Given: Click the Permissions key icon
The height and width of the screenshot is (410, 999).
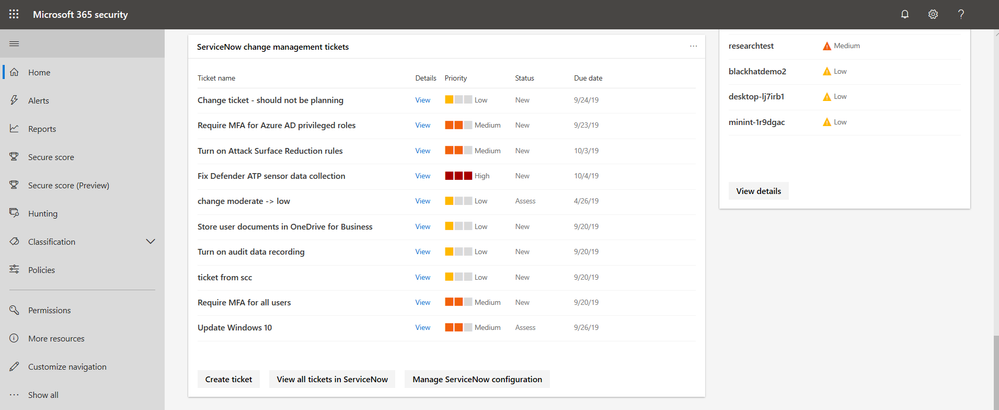Looking at the screenshot, I should [x=14, y=311].
